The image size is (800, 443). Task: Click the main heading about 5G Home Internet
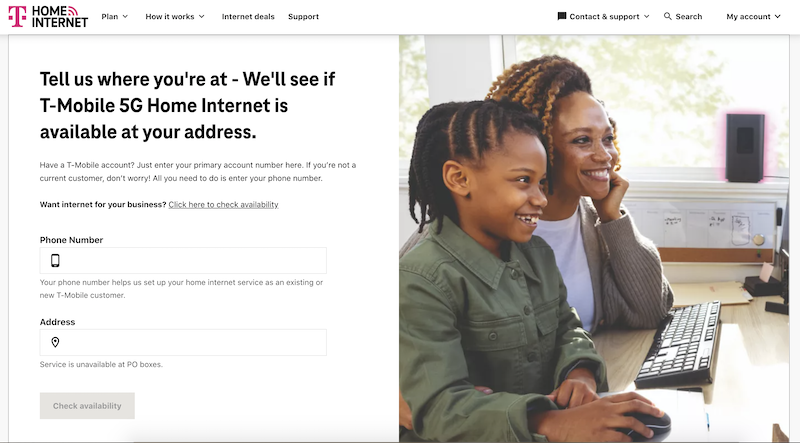(x=188, y=106)
